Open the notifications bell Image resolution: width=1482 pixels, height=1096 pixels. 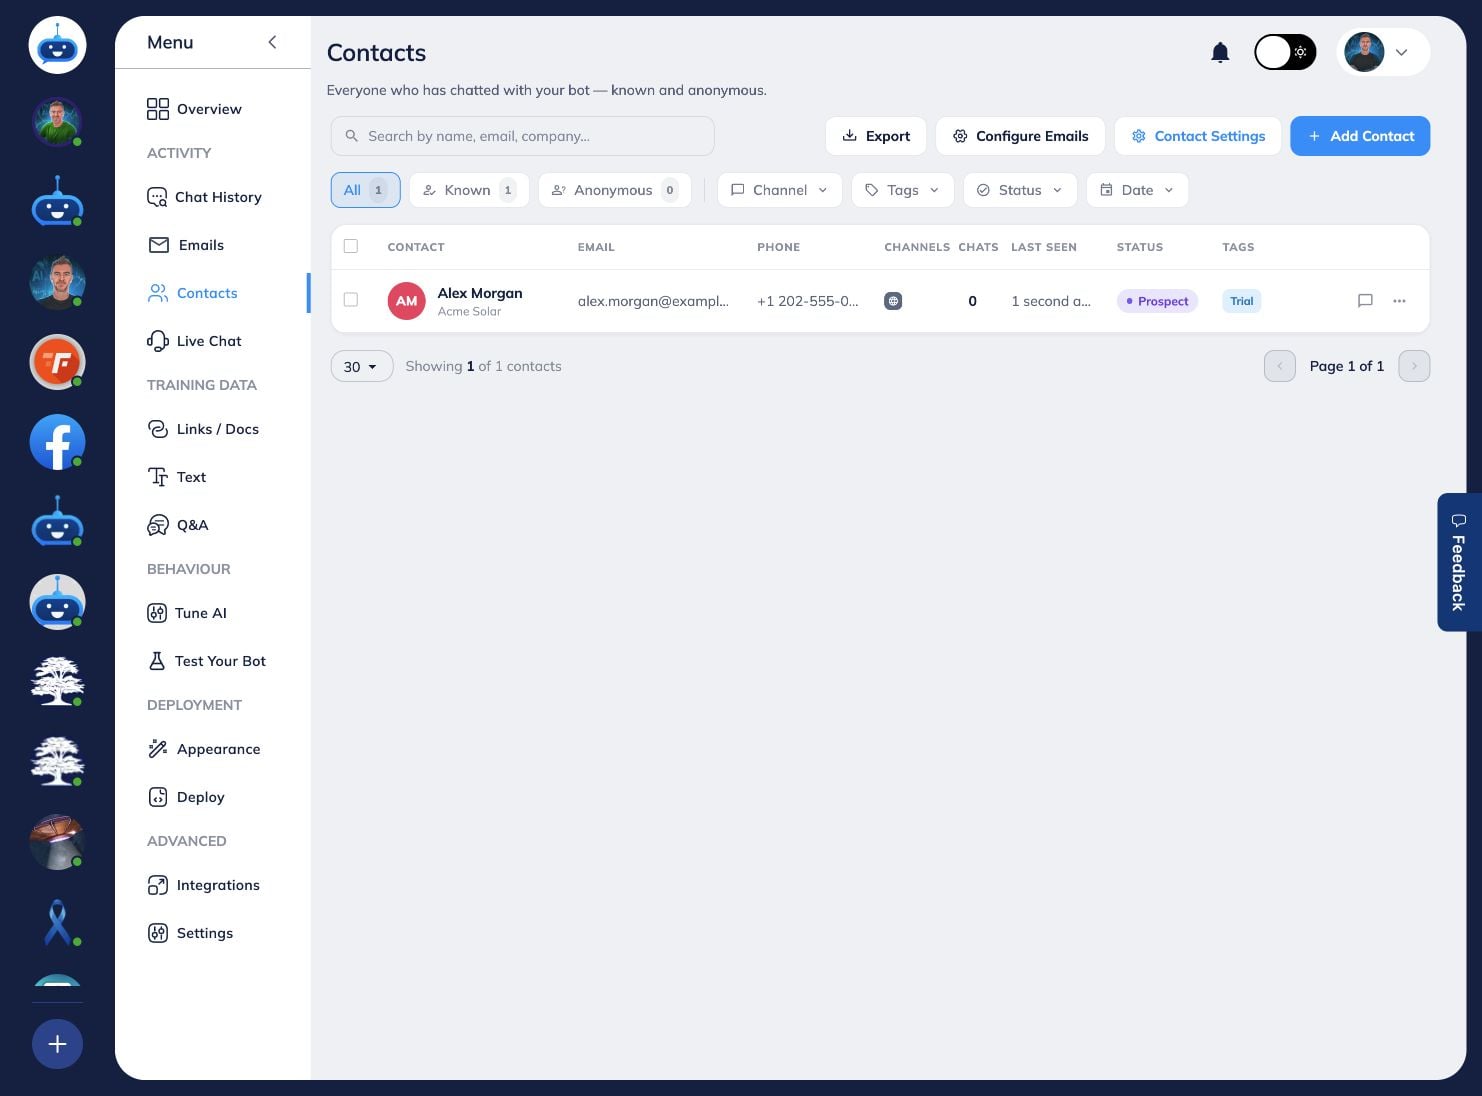pos(1219,53)
